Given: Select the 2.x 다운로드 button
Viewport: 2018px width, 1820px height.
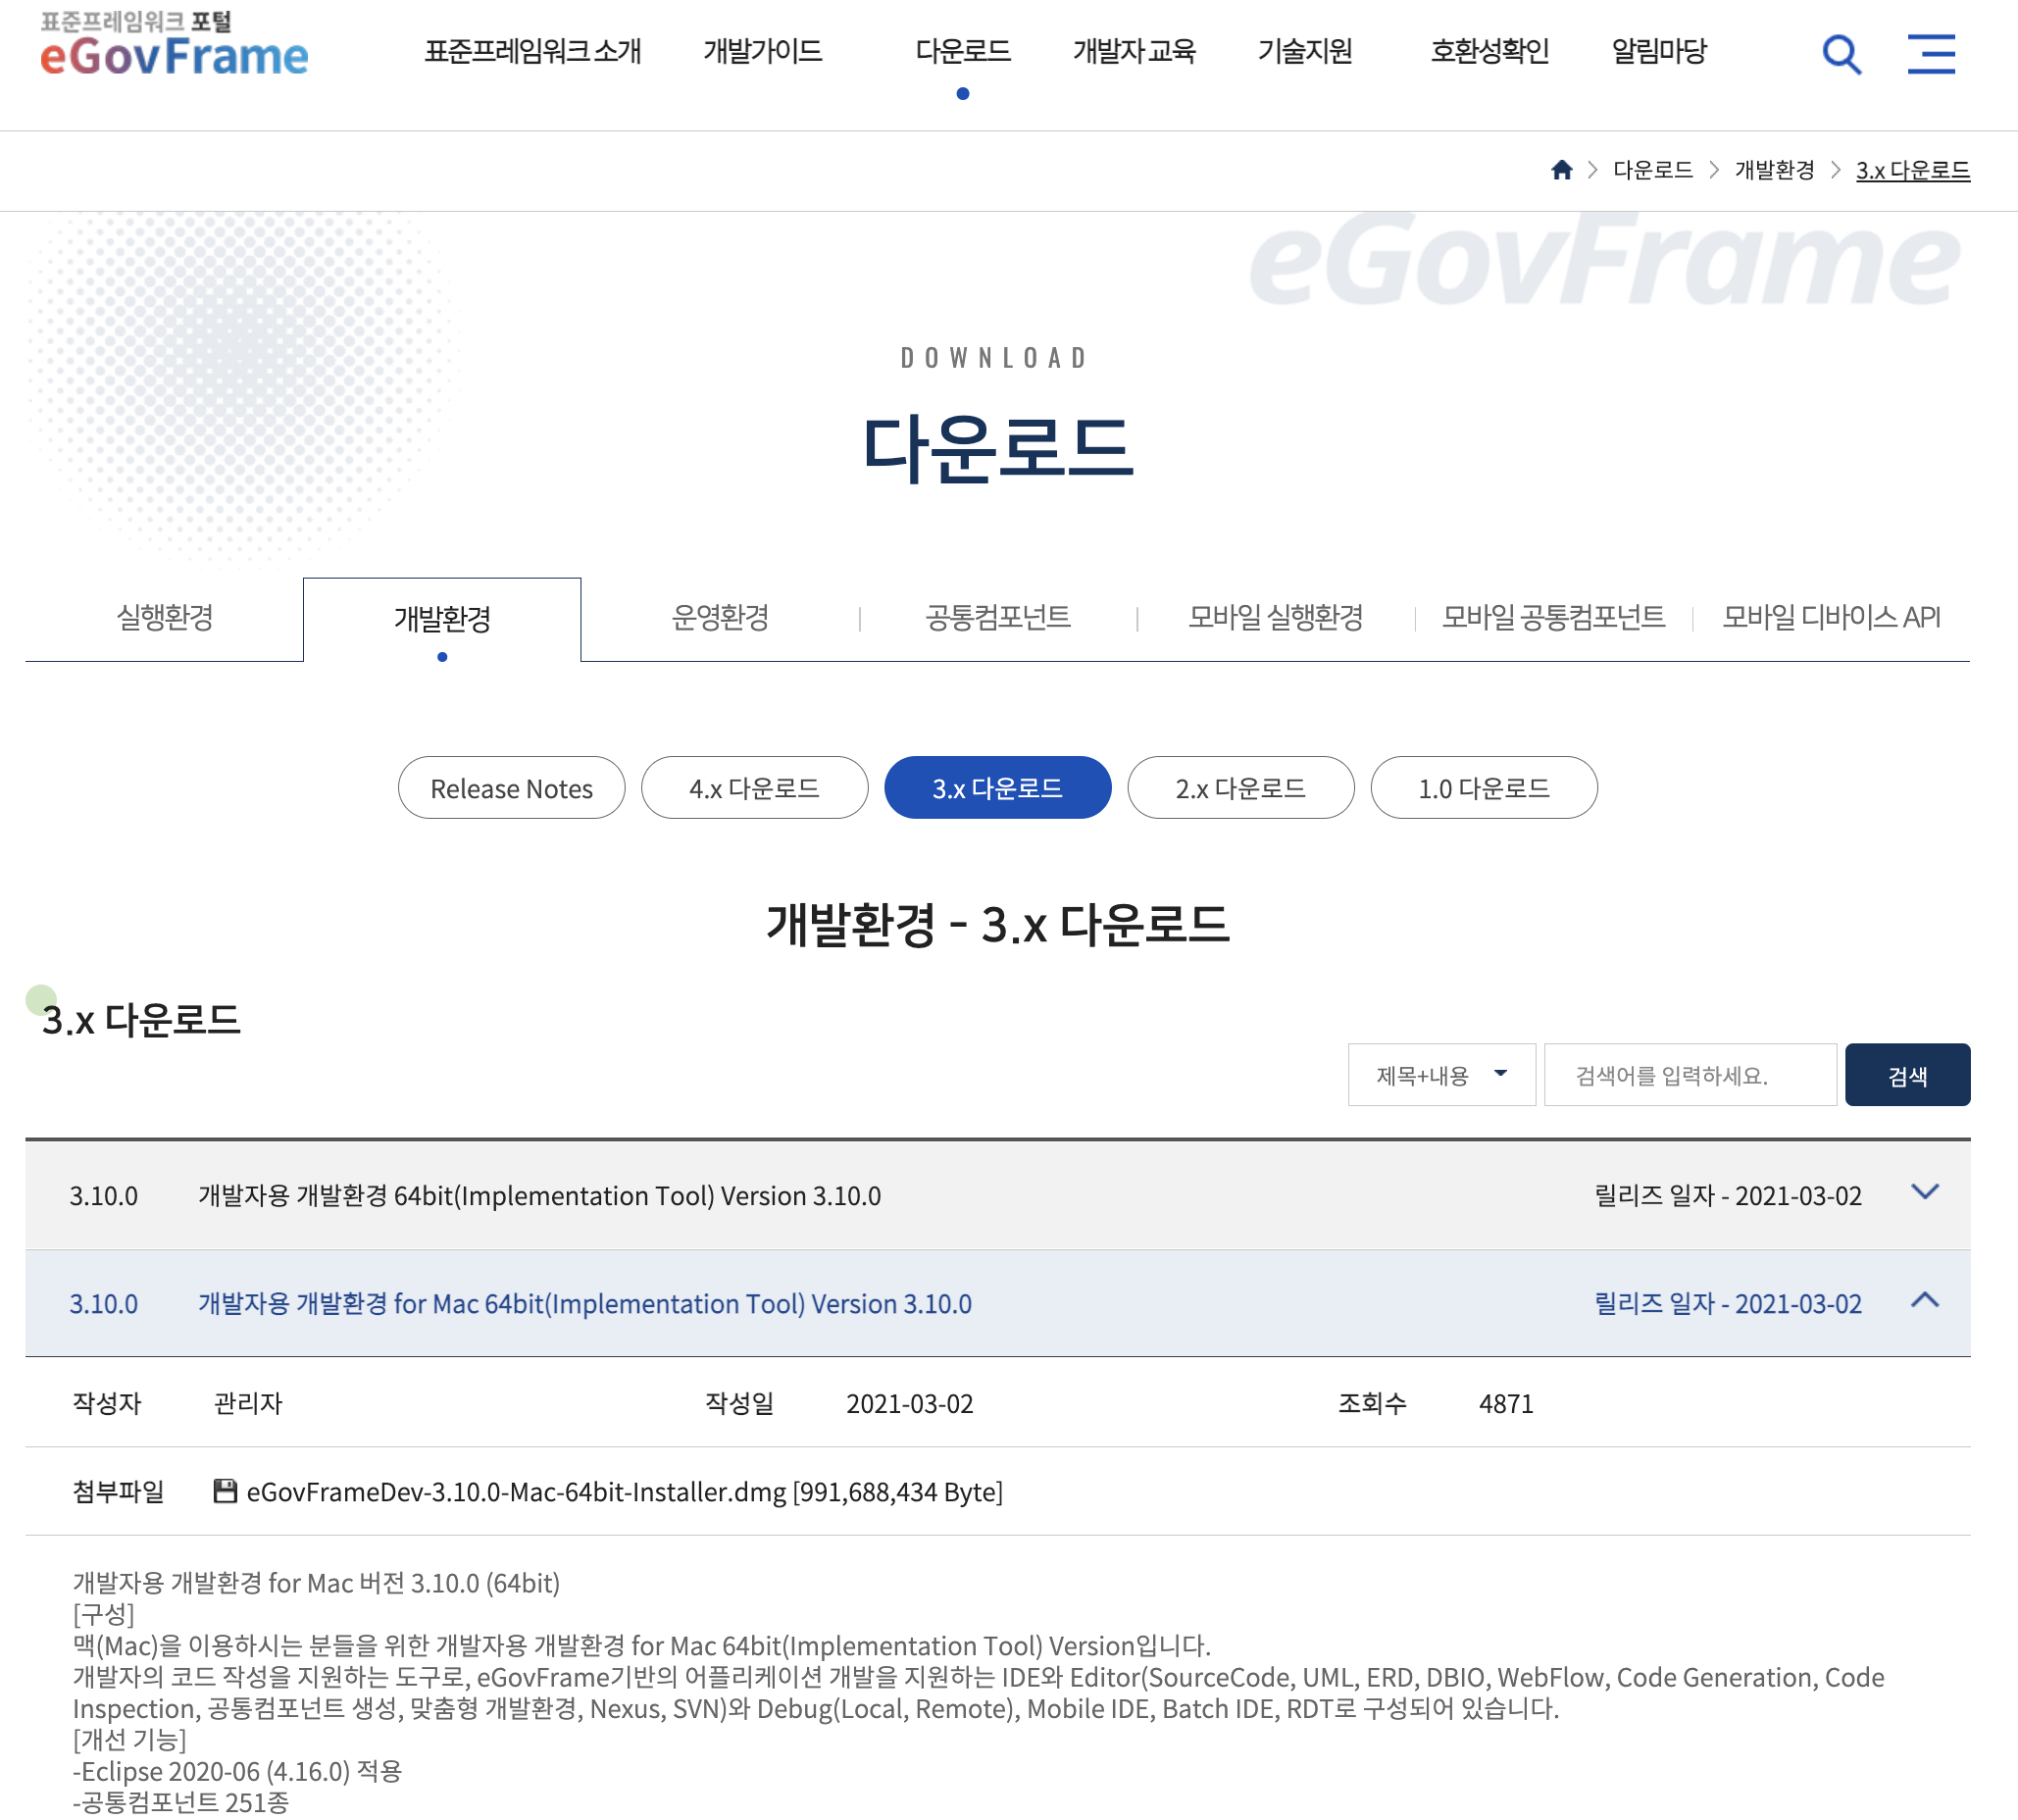Looking at the screenshot, I should 1240,788.
